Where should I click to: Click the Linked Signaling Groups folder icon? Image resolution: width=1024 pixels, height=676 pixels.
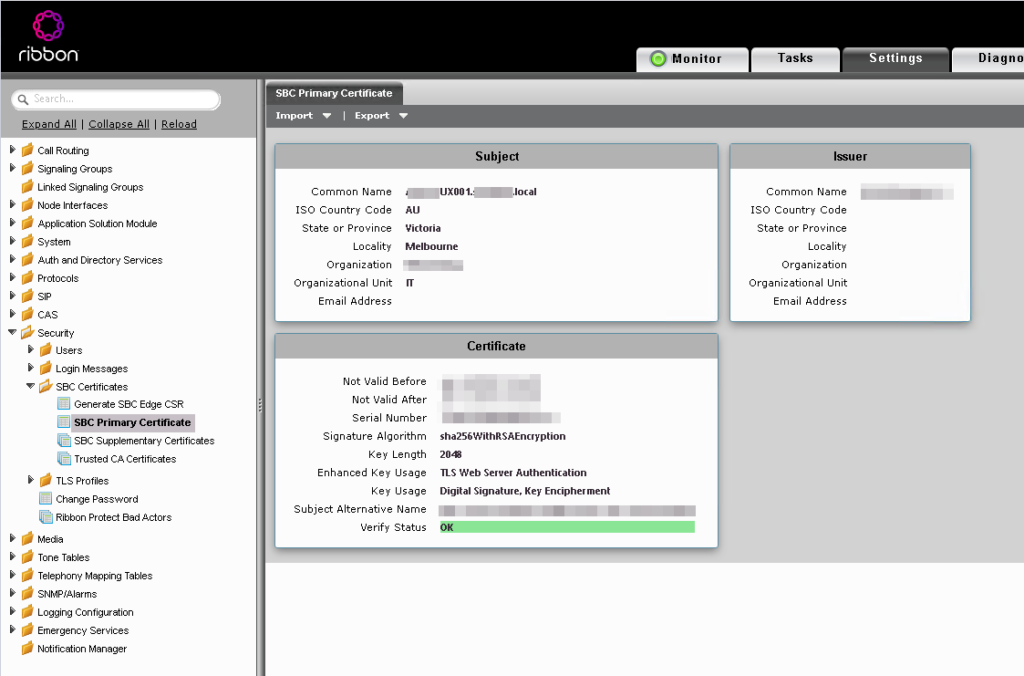point(27,187)
